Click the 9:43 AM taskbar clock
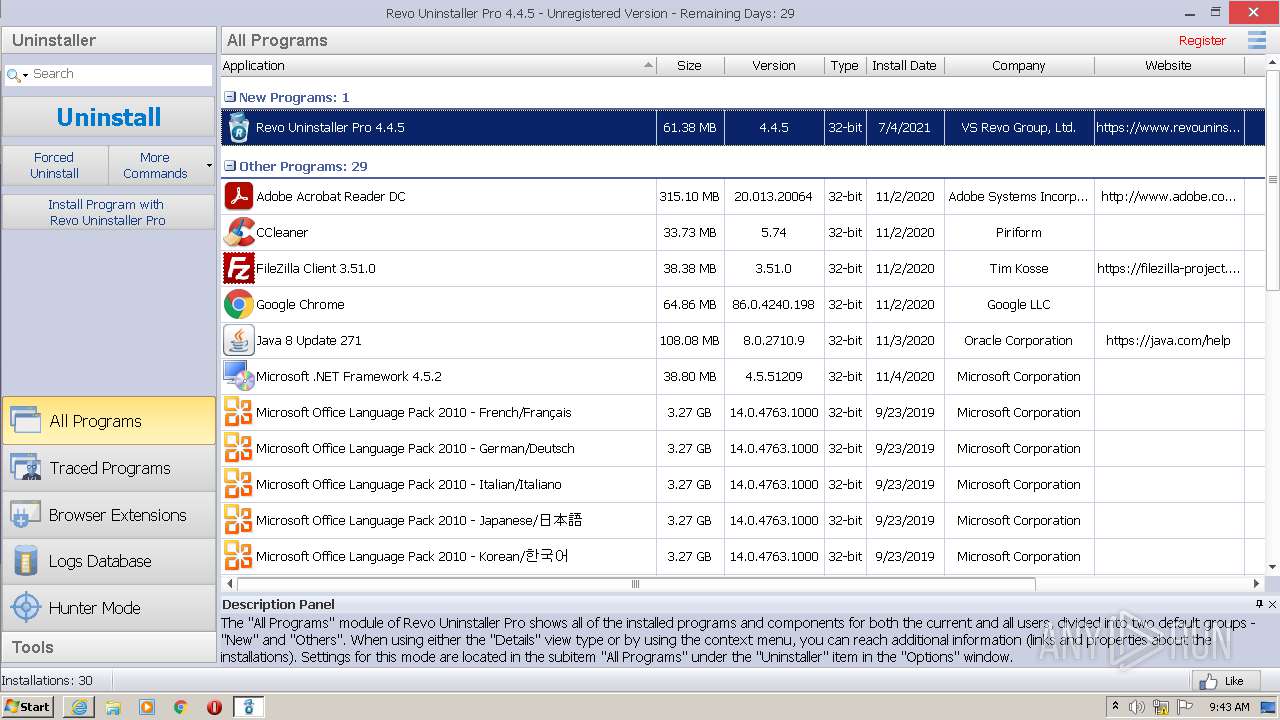The width and height of the screenshot is (1280, 720). click(1229, 707)
